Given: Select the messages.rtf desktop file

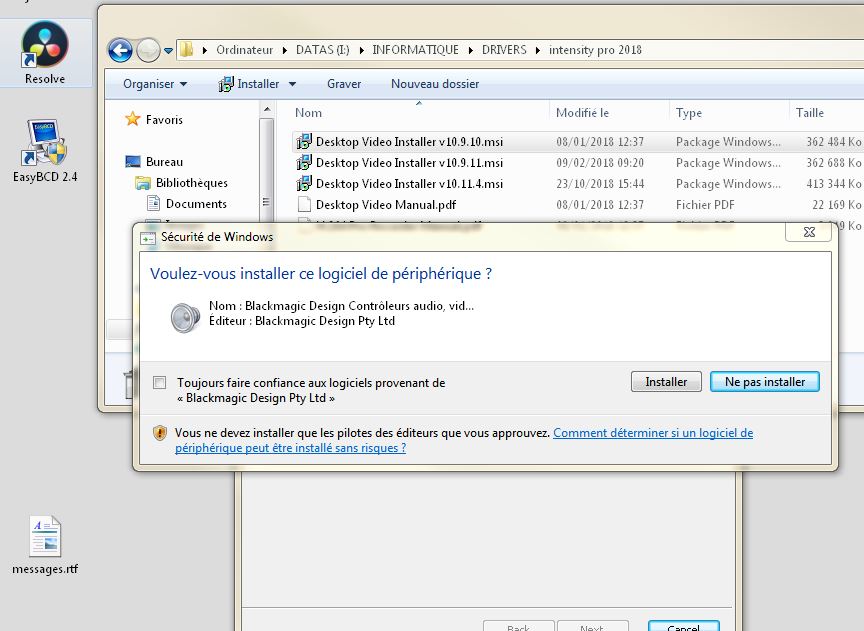Looking at the screenshot, I should (45, 545).
